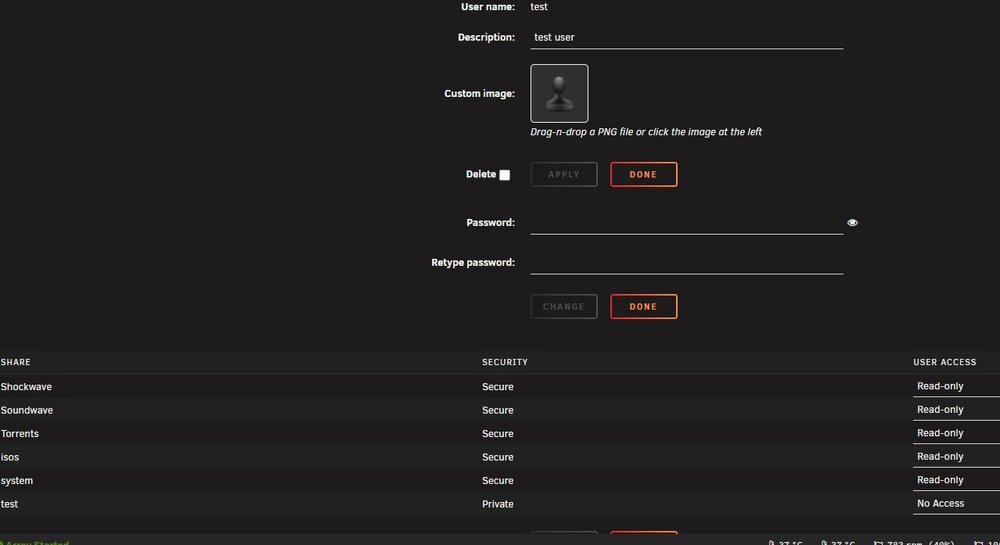Click DONE next to CHANGE

click(x=643, y=307)
